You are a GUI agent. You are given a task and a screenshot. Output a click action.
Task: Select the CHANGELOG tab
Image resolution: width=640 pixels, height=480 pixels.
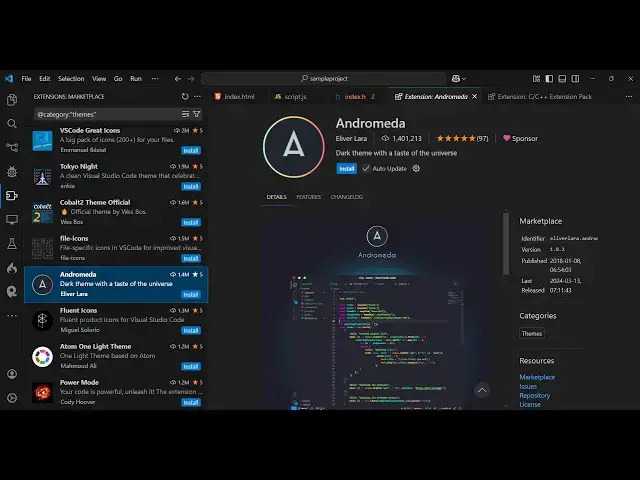tap(347, 197)
